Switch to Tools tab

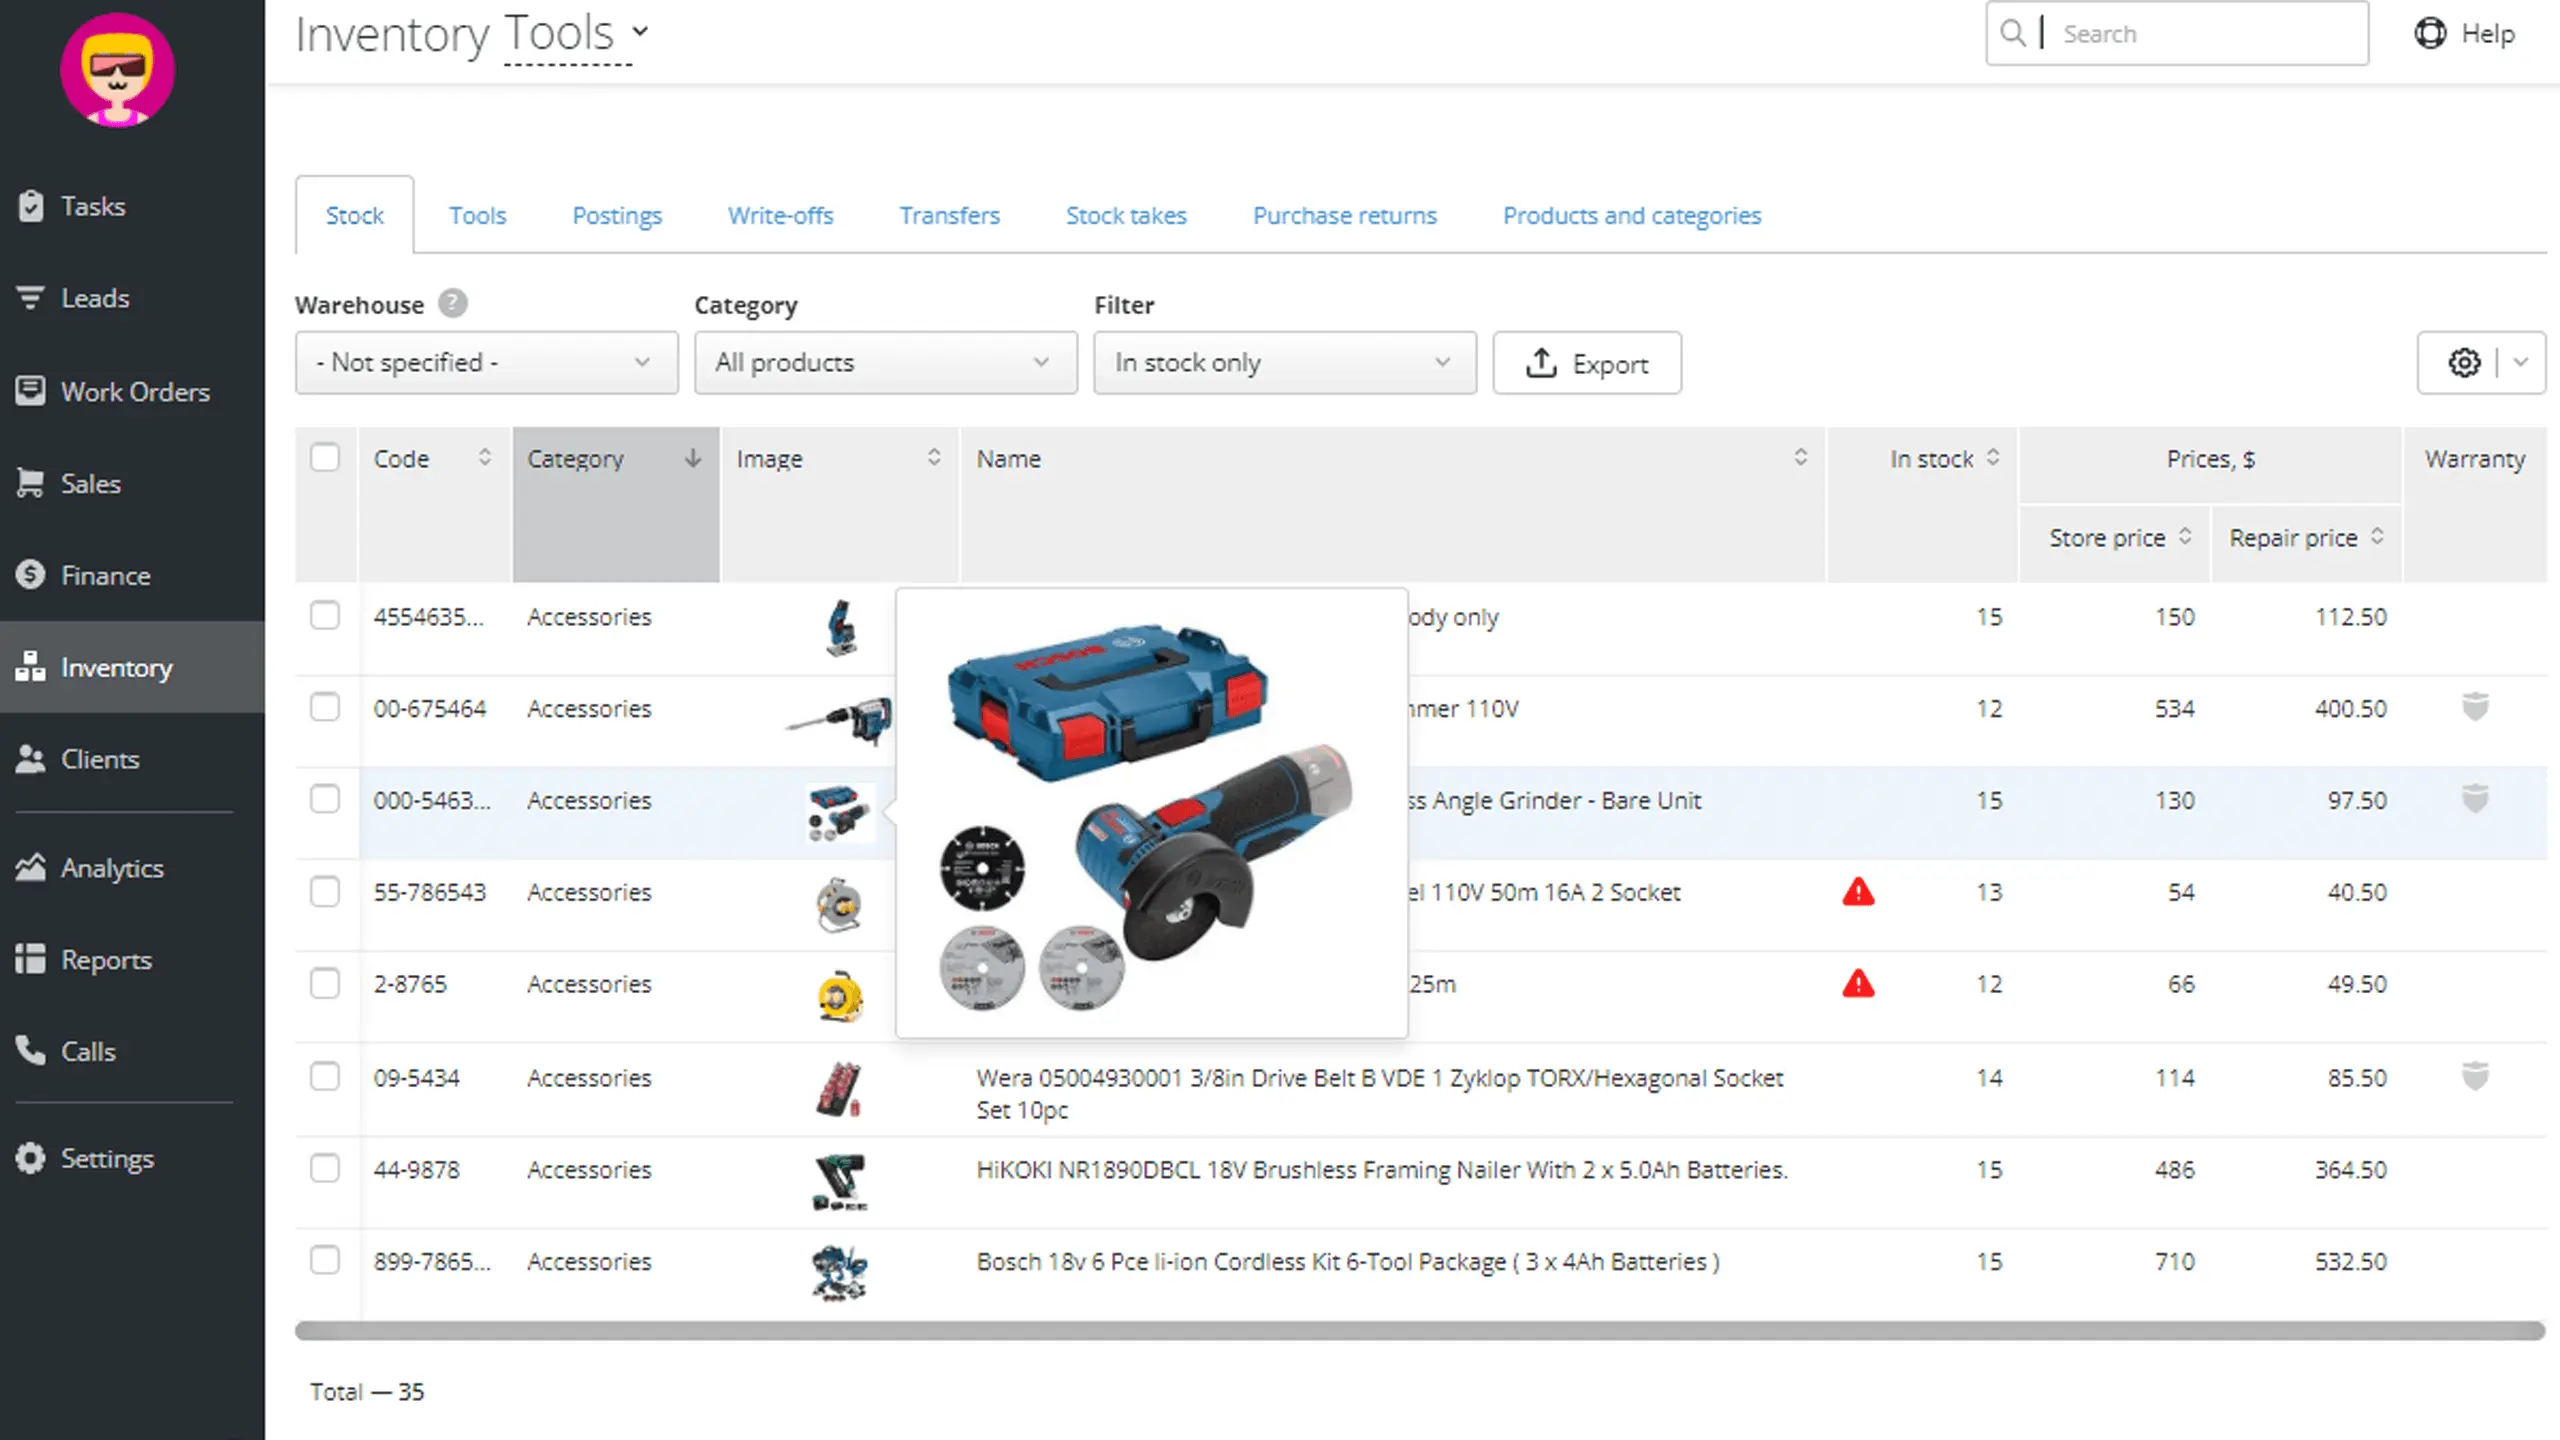click(x=478, y=215)
